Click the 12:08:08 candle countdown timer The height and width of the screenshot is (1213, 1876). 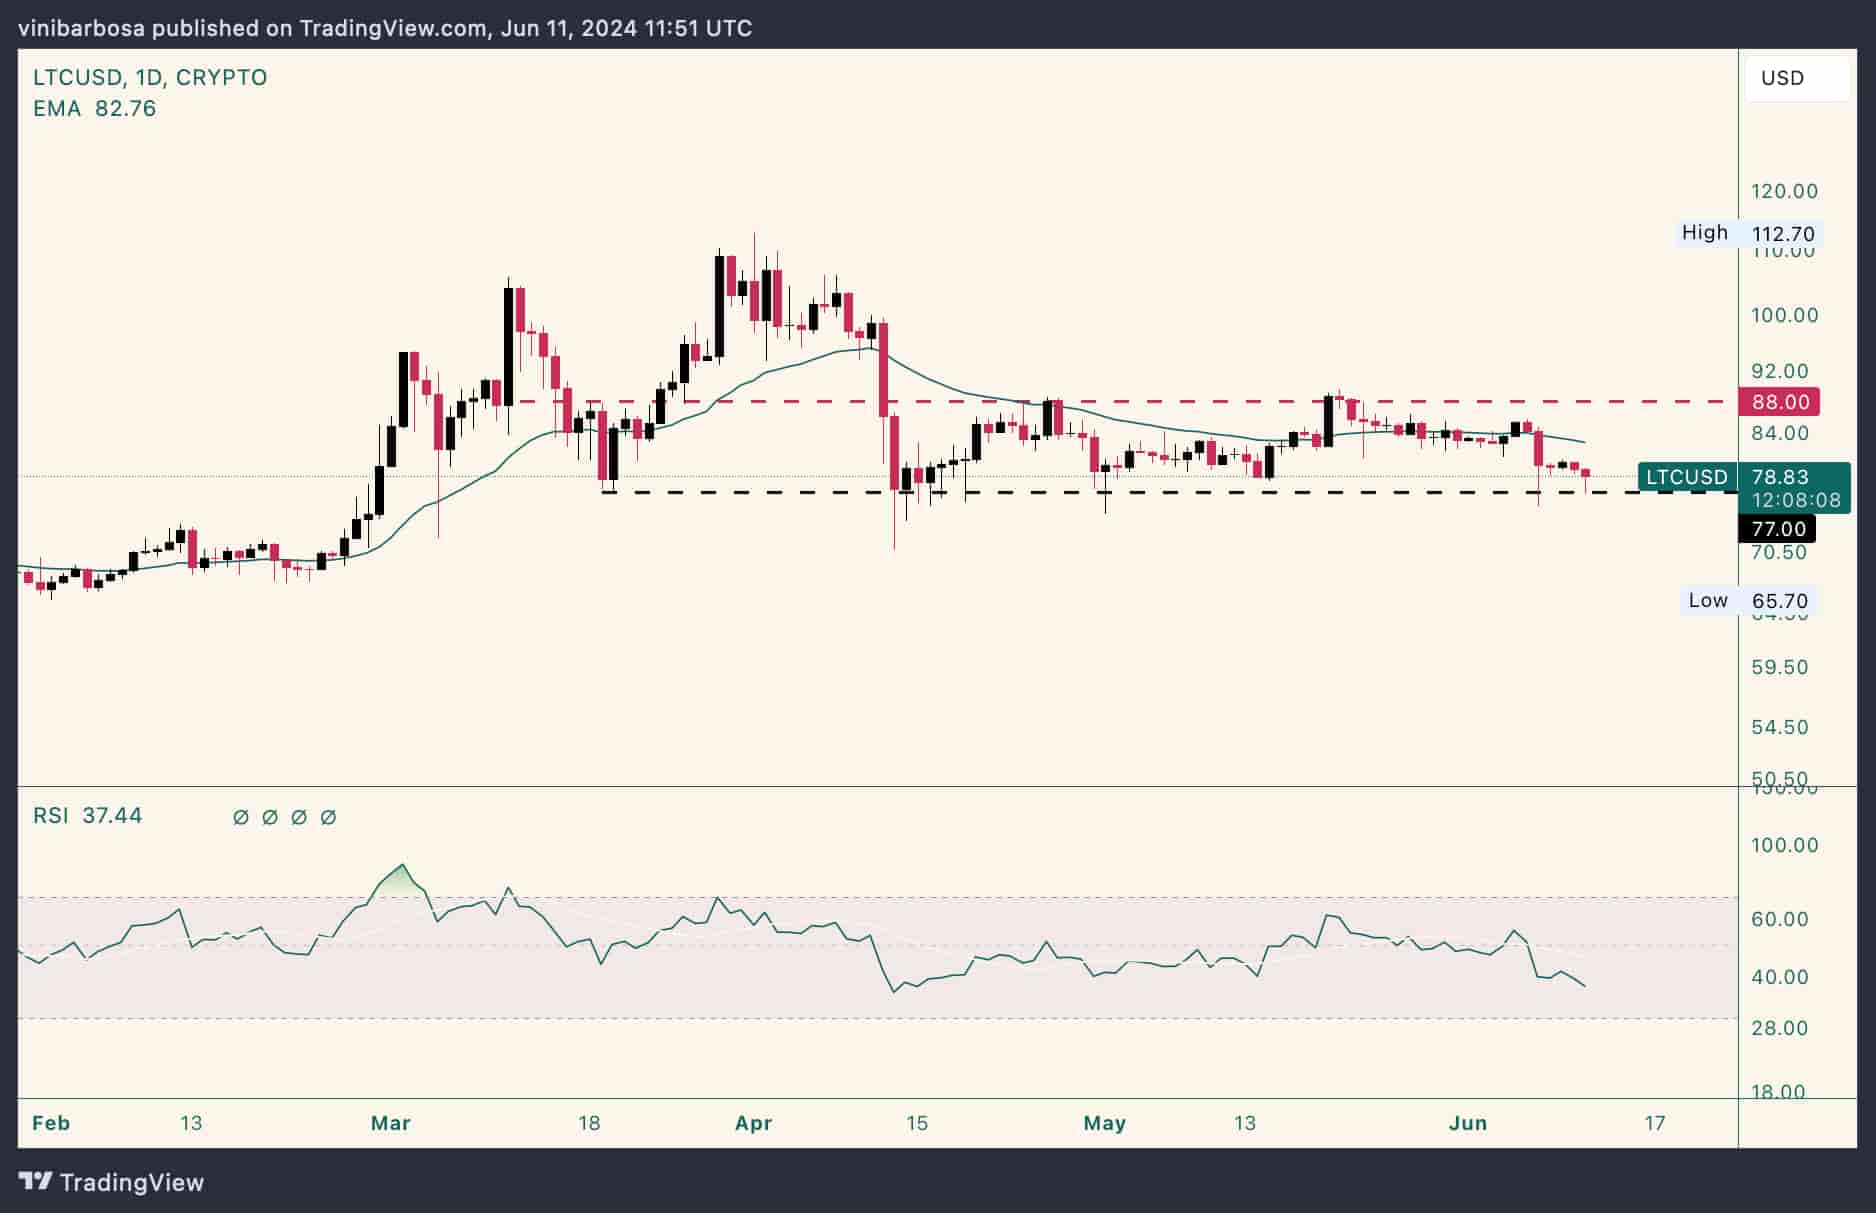(1797, 500)
